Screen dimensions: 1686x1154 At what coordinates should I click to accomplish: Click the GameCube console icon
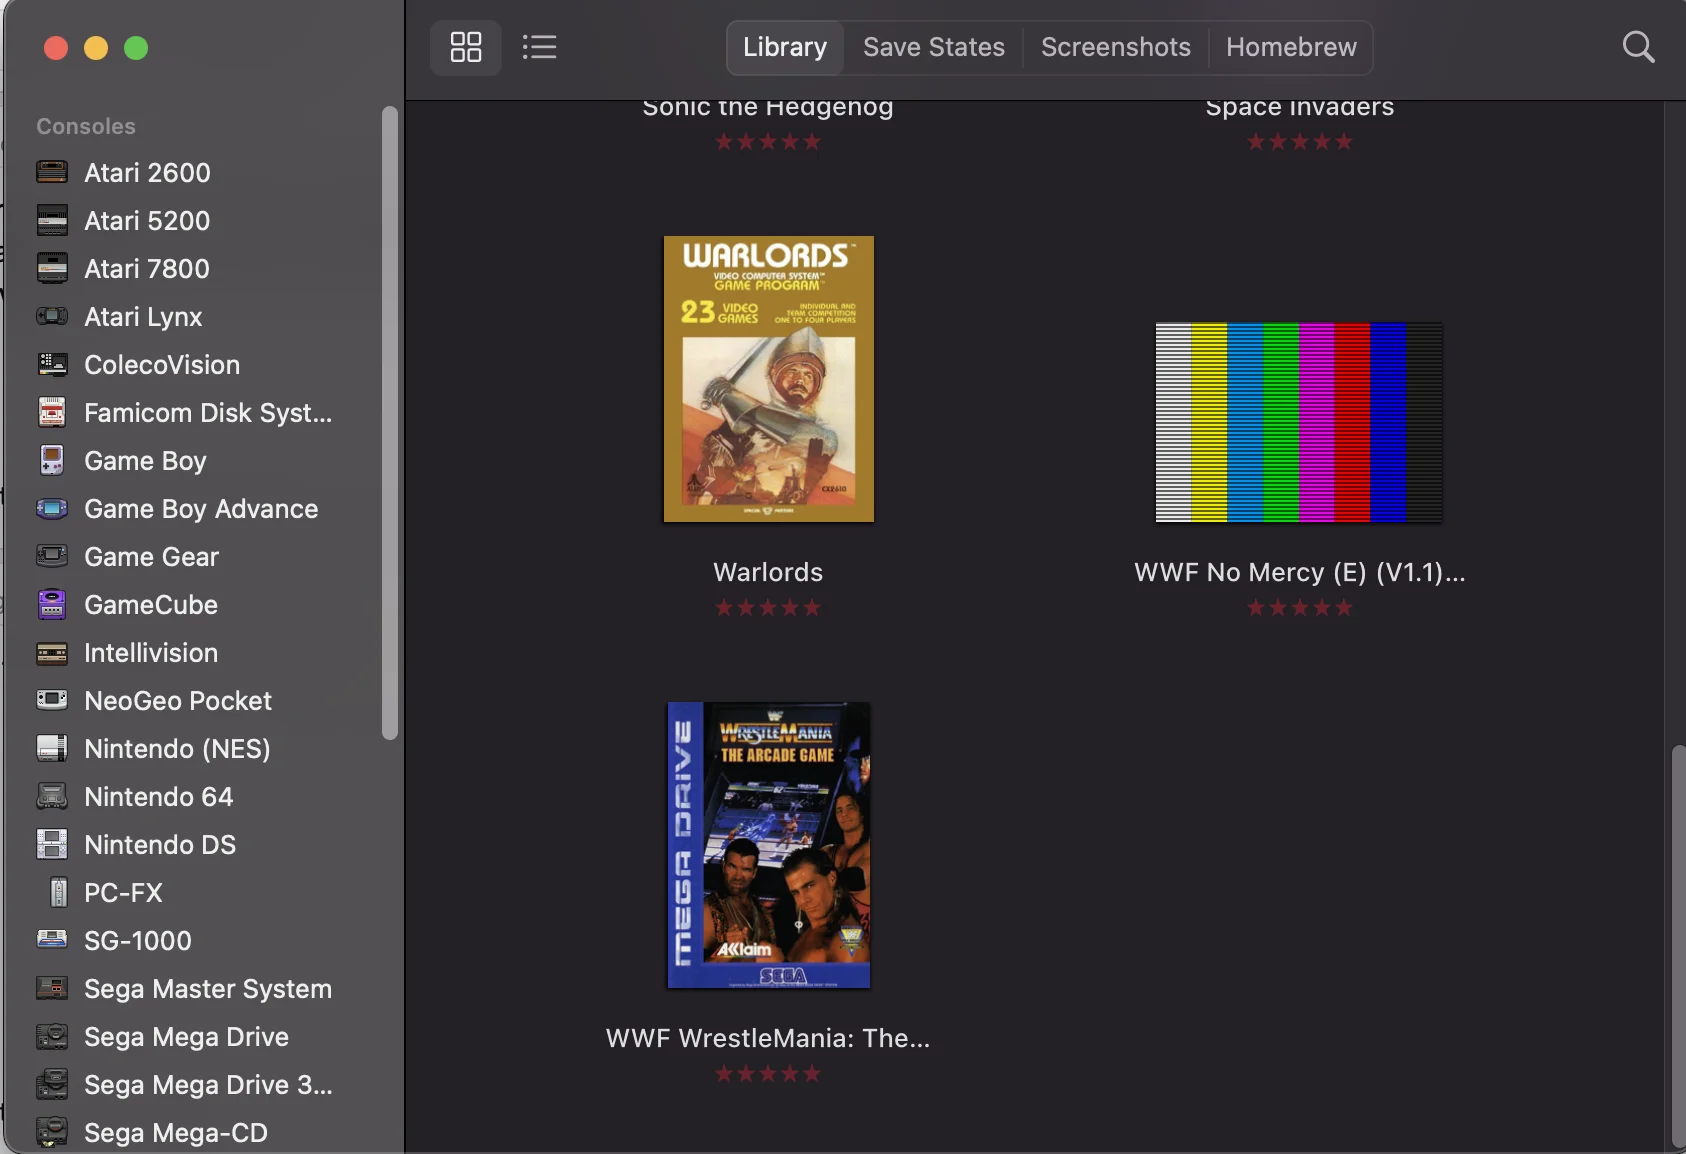52,604
